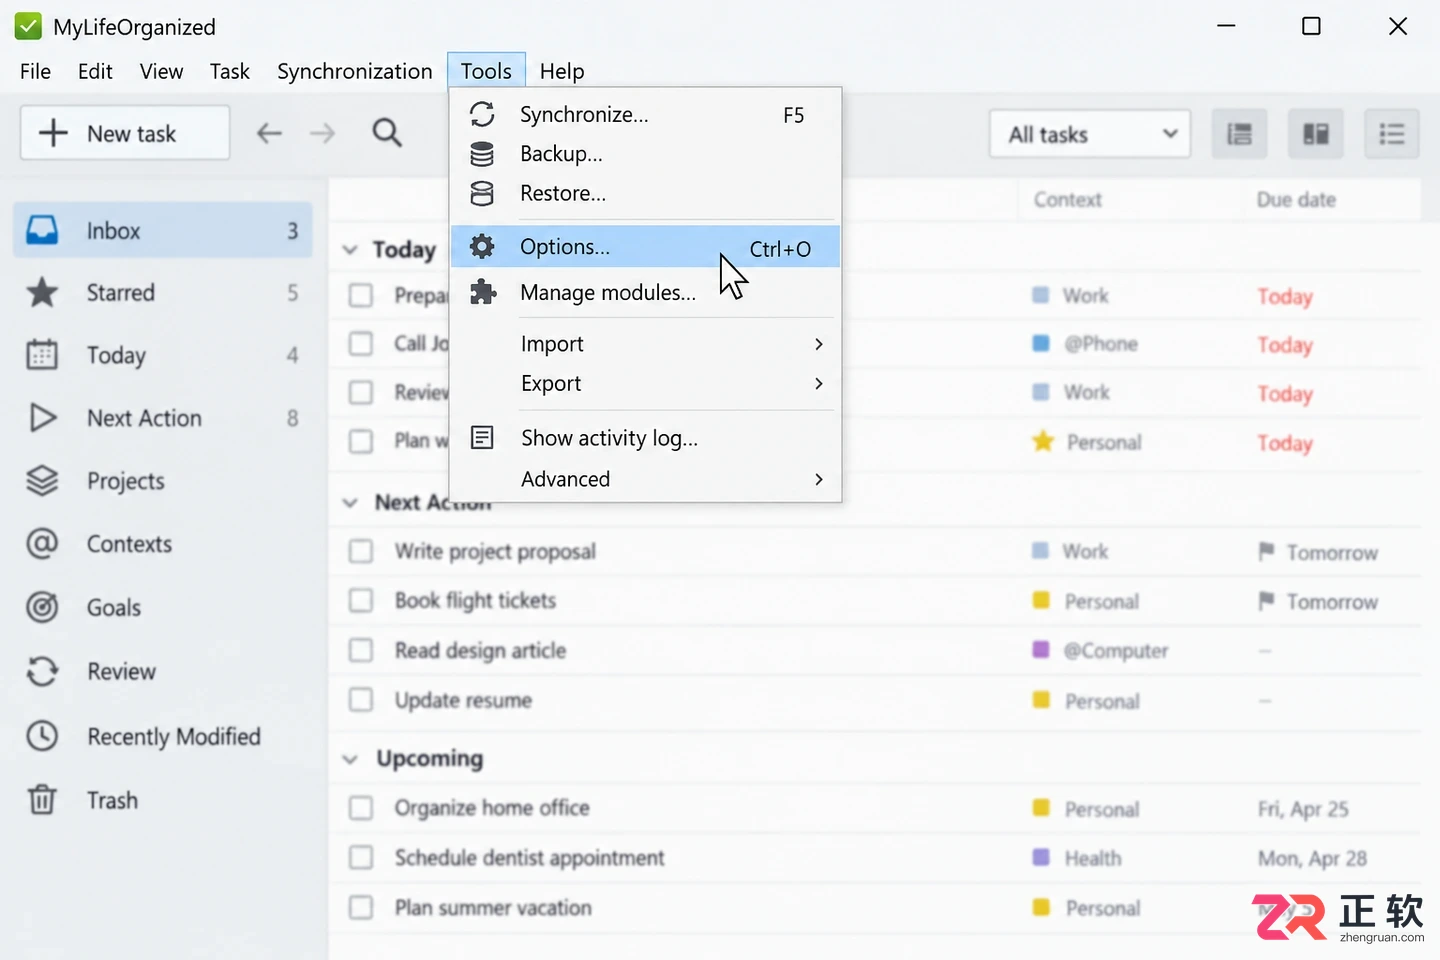
Task: Open the Starred view star icon
Action: (x=42, y=293)
